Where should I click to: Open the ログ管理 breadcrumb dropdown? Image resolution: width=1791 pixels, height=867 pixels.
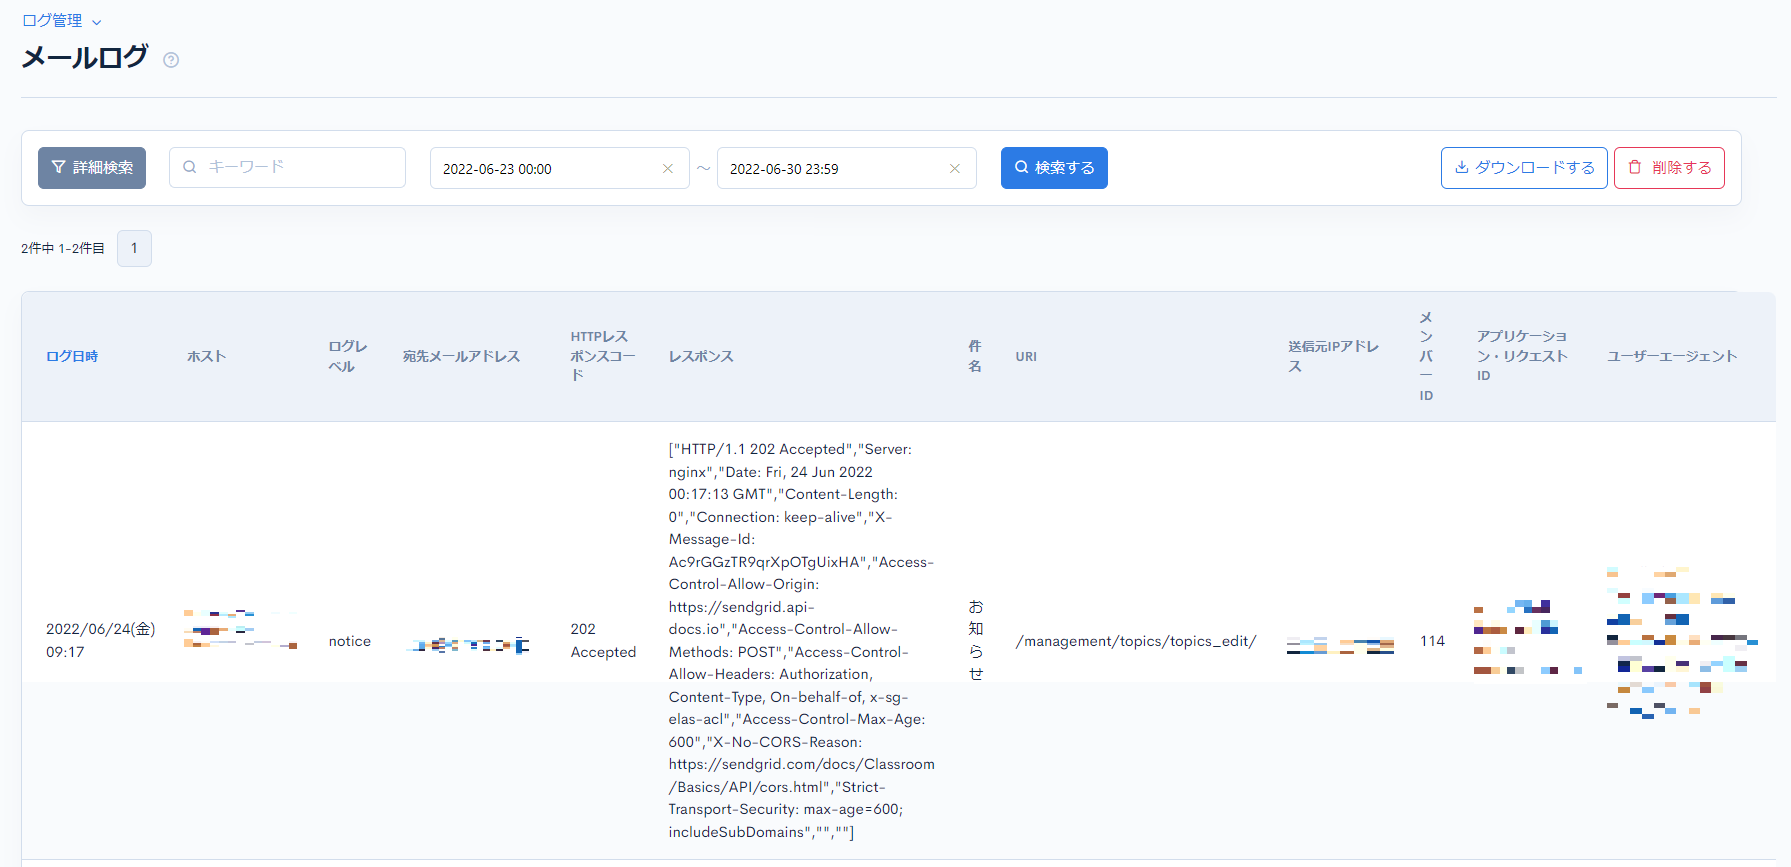[62, 21]
